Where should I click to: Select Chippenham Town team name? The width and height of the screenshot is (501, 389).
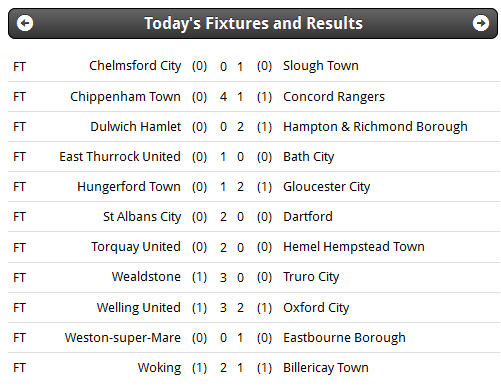pyautogui.click(x=125, y=97)
